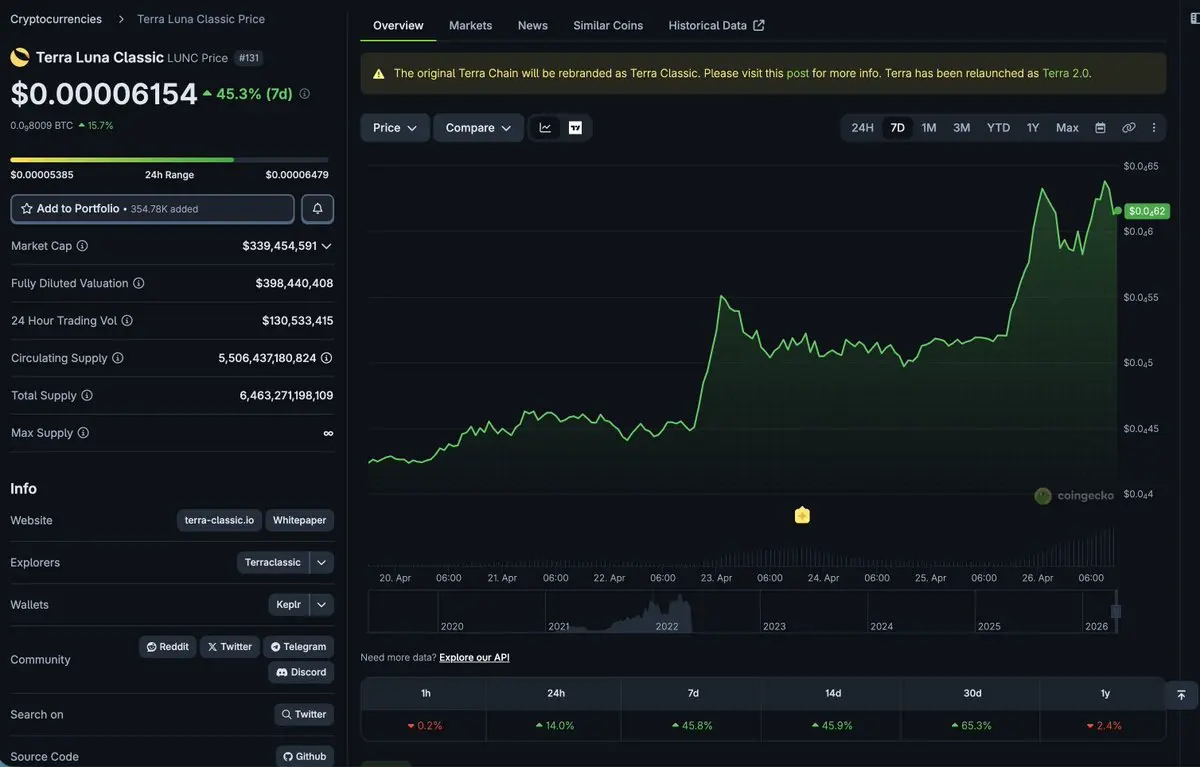The image size is (1200, 767).
Task: Open the Price dropdown
Action: 395,128
